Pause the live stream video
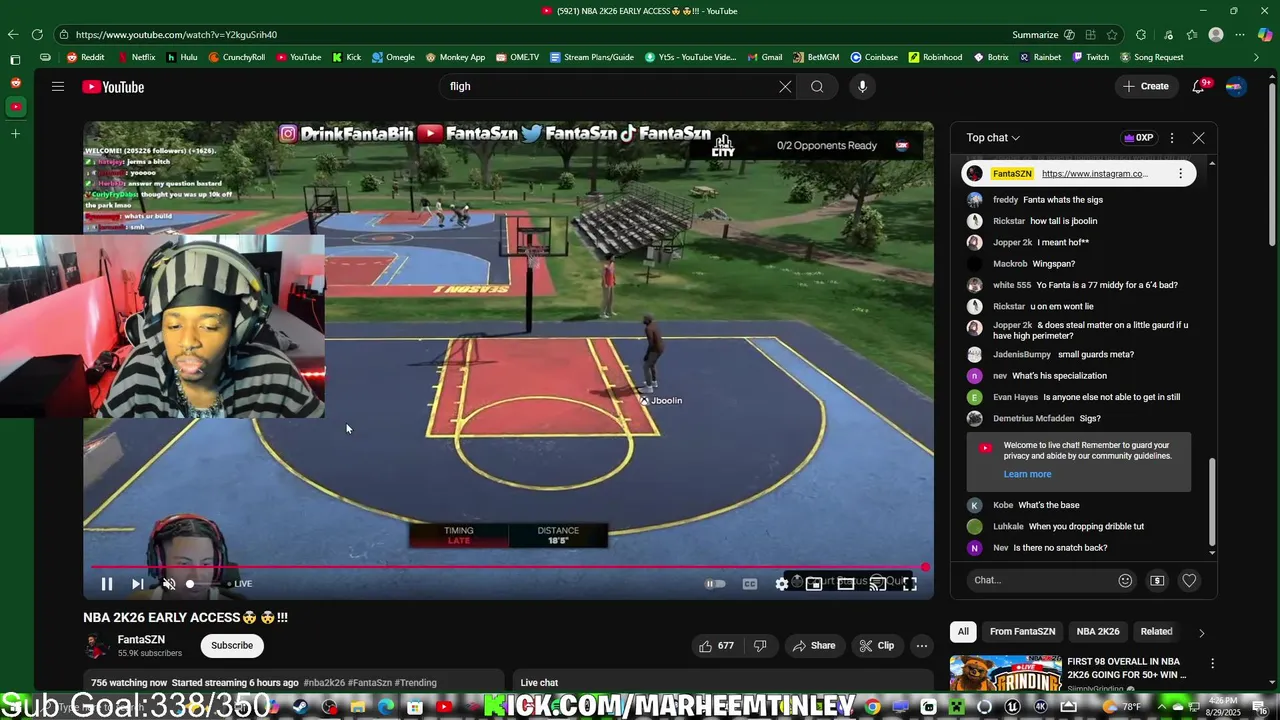The image size is (1280, 720). [x=107, y=584]
